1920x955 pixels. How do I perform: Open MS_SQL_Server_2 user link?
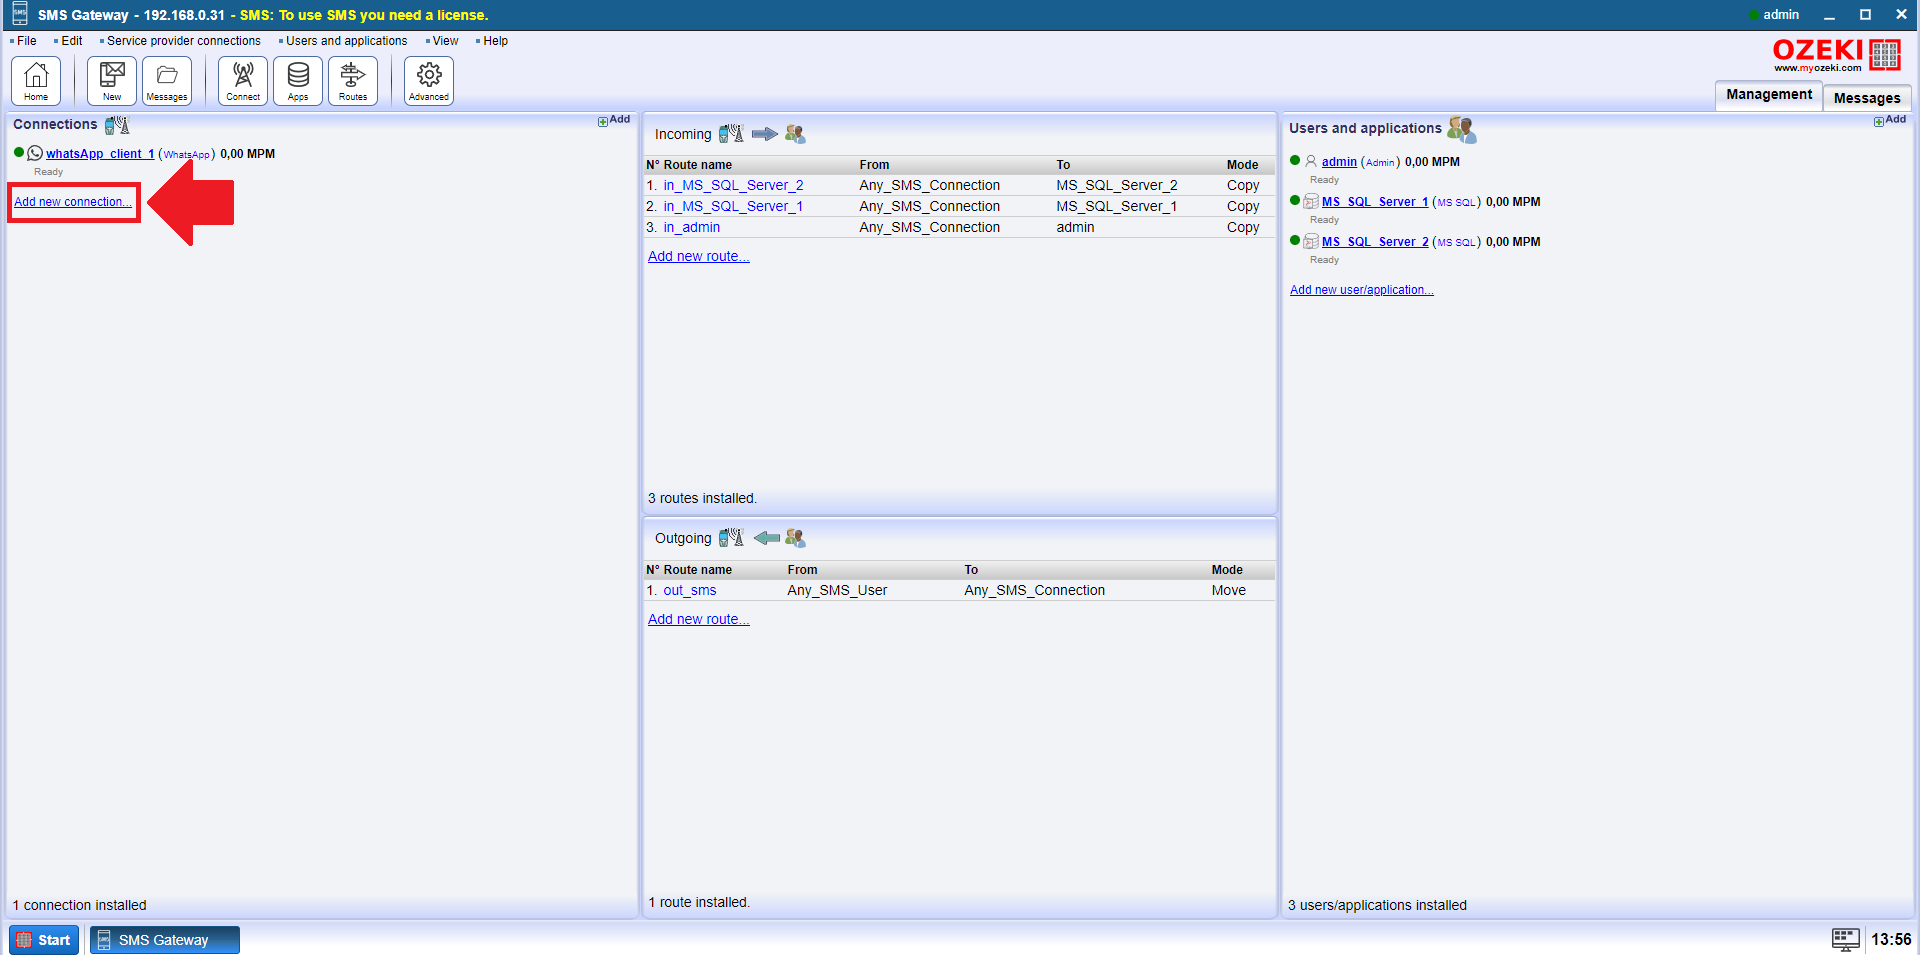pos(1375,242)
